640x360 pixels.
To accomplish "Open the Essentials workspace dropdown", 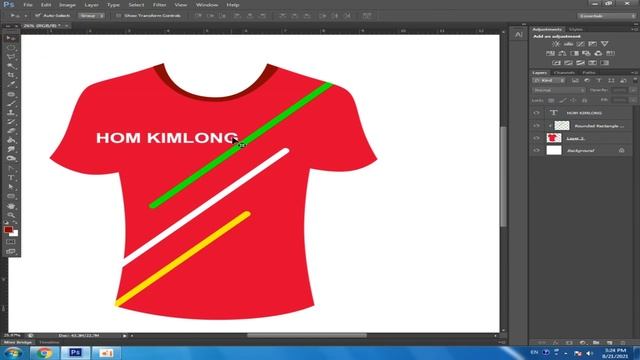I will click(607, 16).
